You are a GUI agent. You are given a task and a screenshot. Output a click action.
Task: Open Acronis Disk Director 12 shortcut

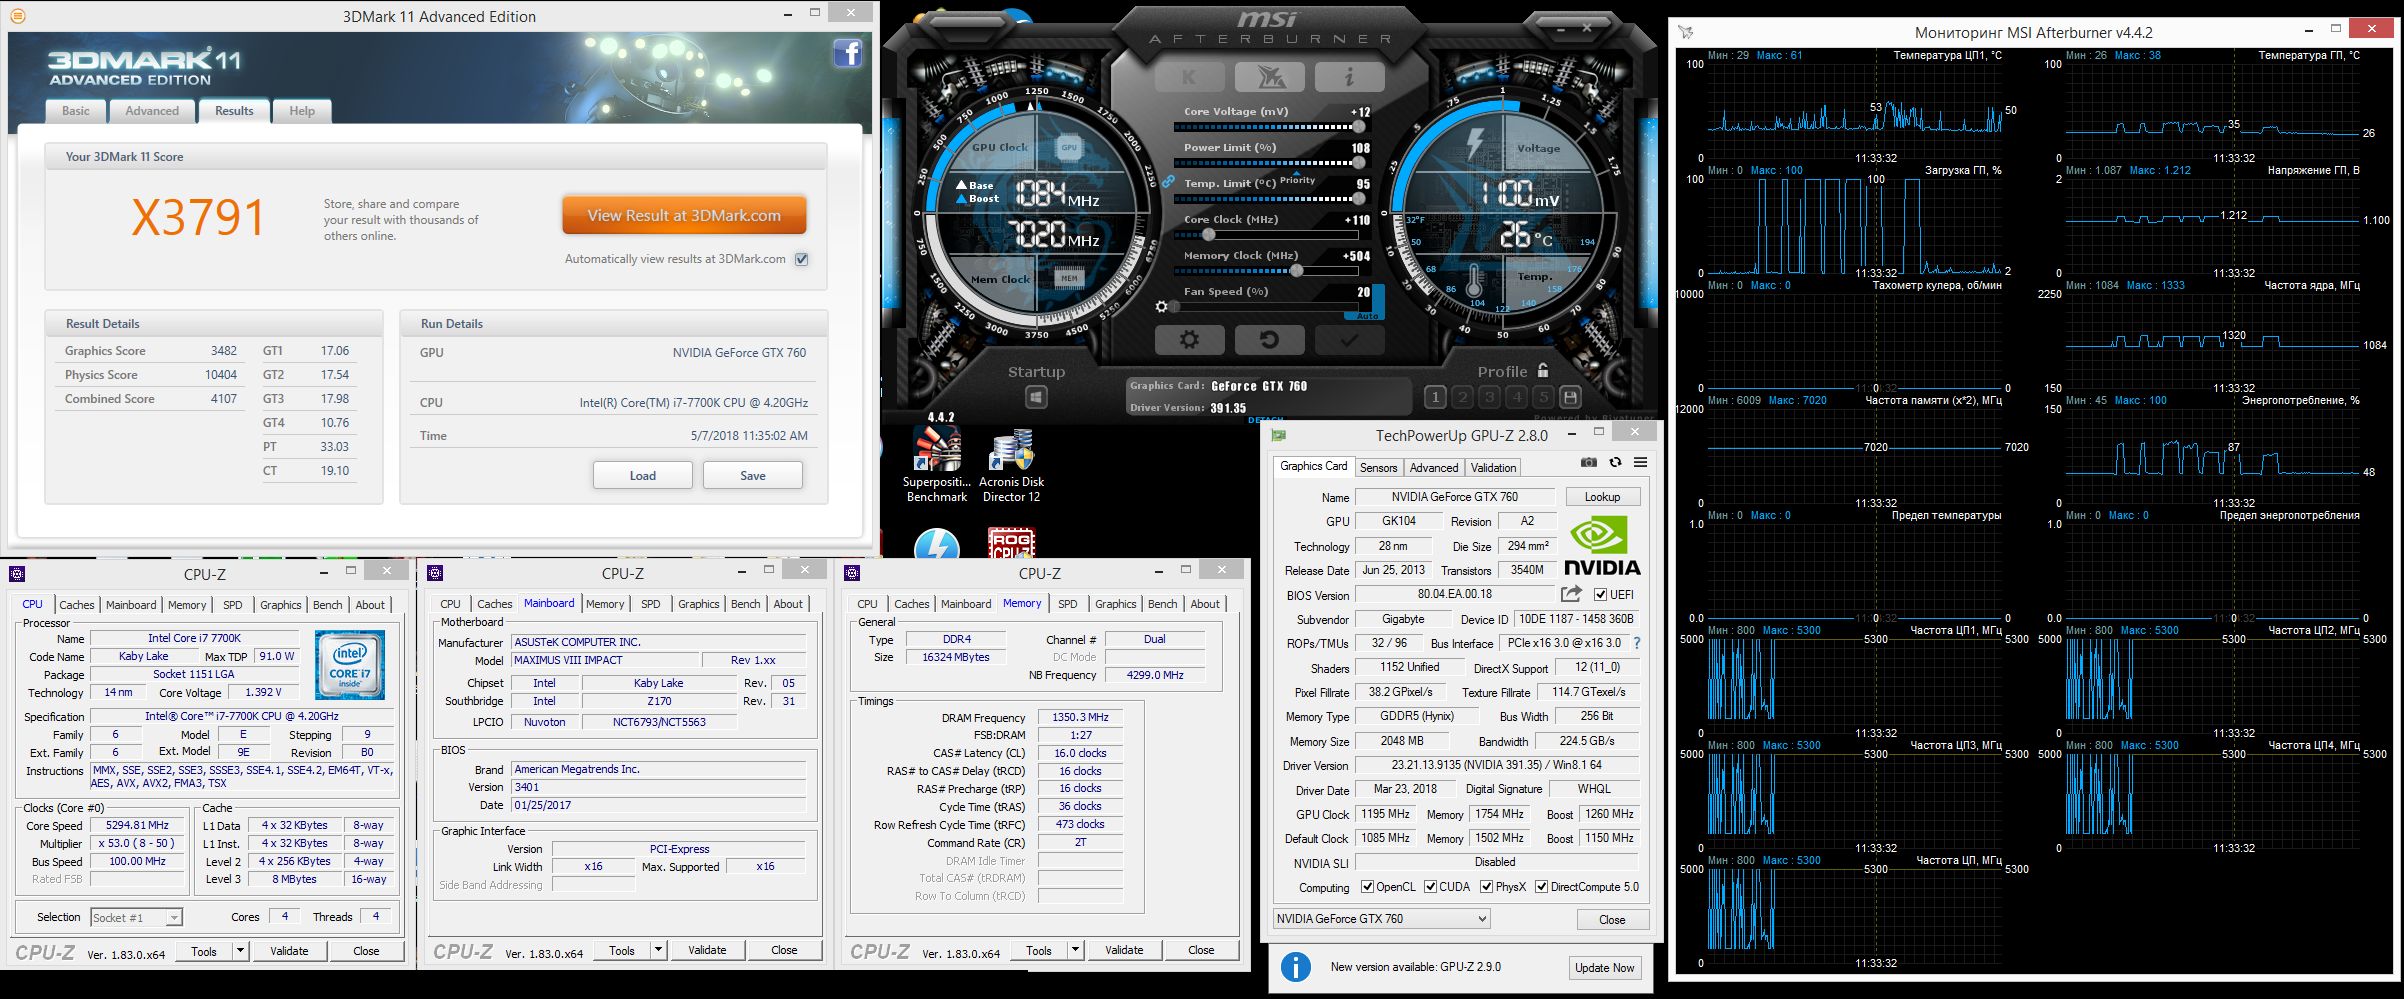click(x=1011, y=464)
